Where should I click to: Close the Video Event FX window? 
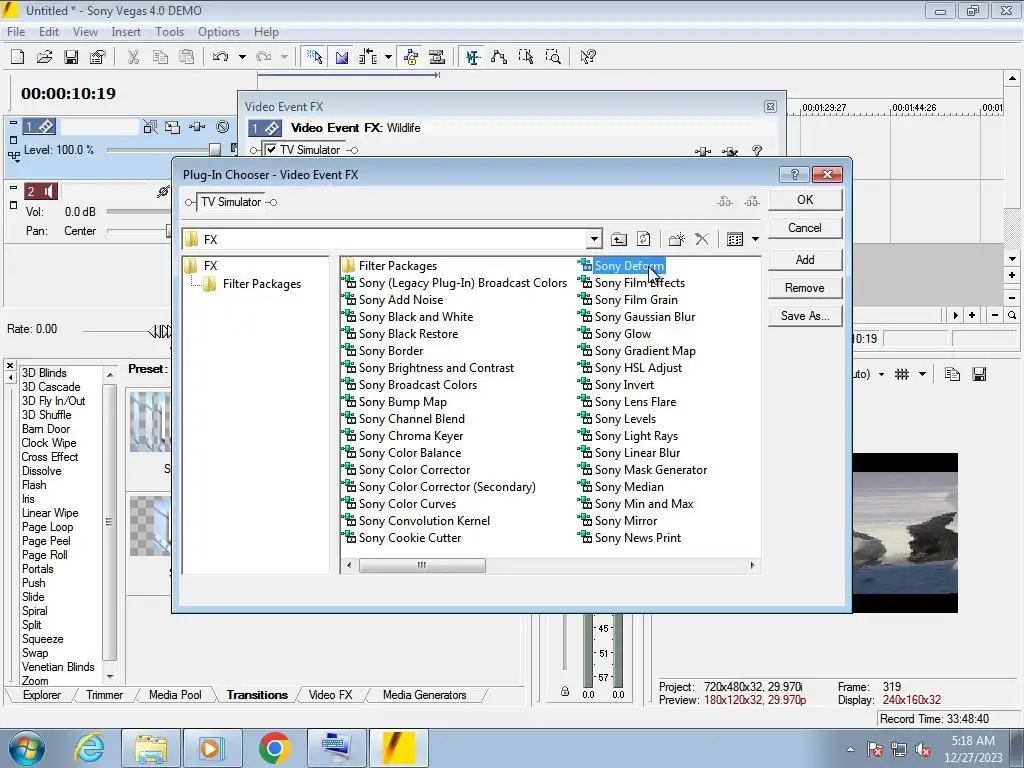pyautogui.click(x=770, y=106)
